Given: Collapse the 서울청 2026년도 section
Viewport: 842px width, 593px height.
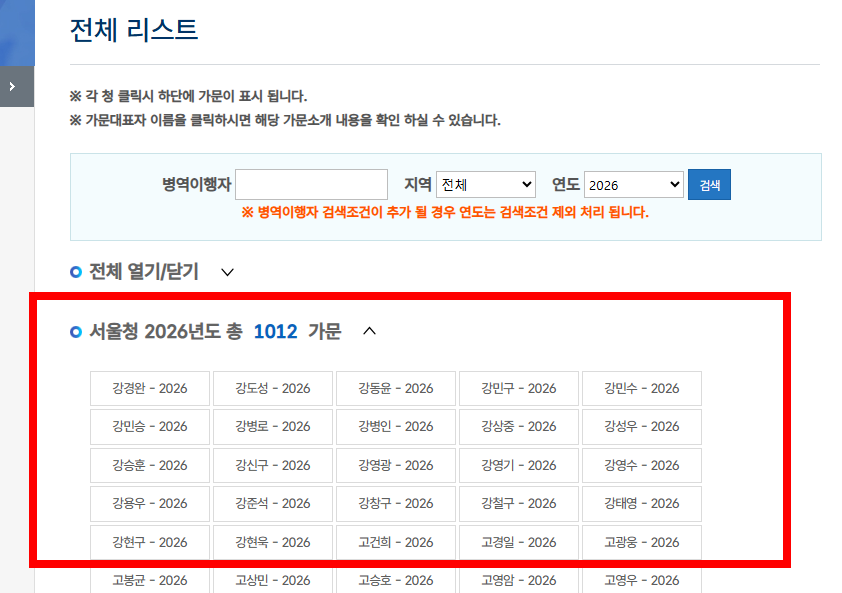Looking at the screenshot, I should pos(369,331).
